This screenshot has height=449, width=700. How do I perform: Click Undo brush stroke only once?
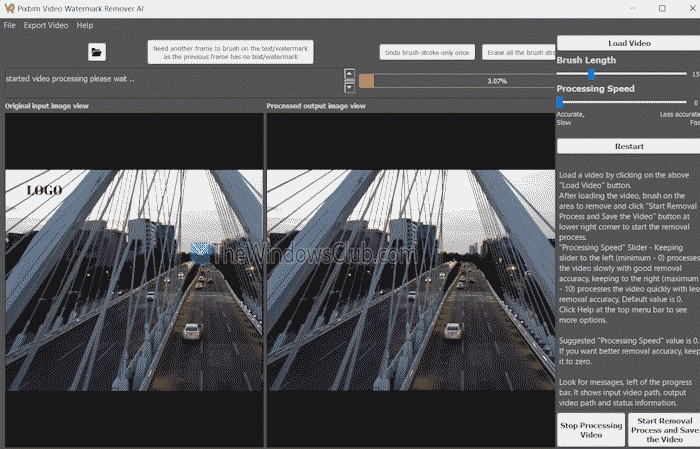pyautogui.click(x=427, y=52)
